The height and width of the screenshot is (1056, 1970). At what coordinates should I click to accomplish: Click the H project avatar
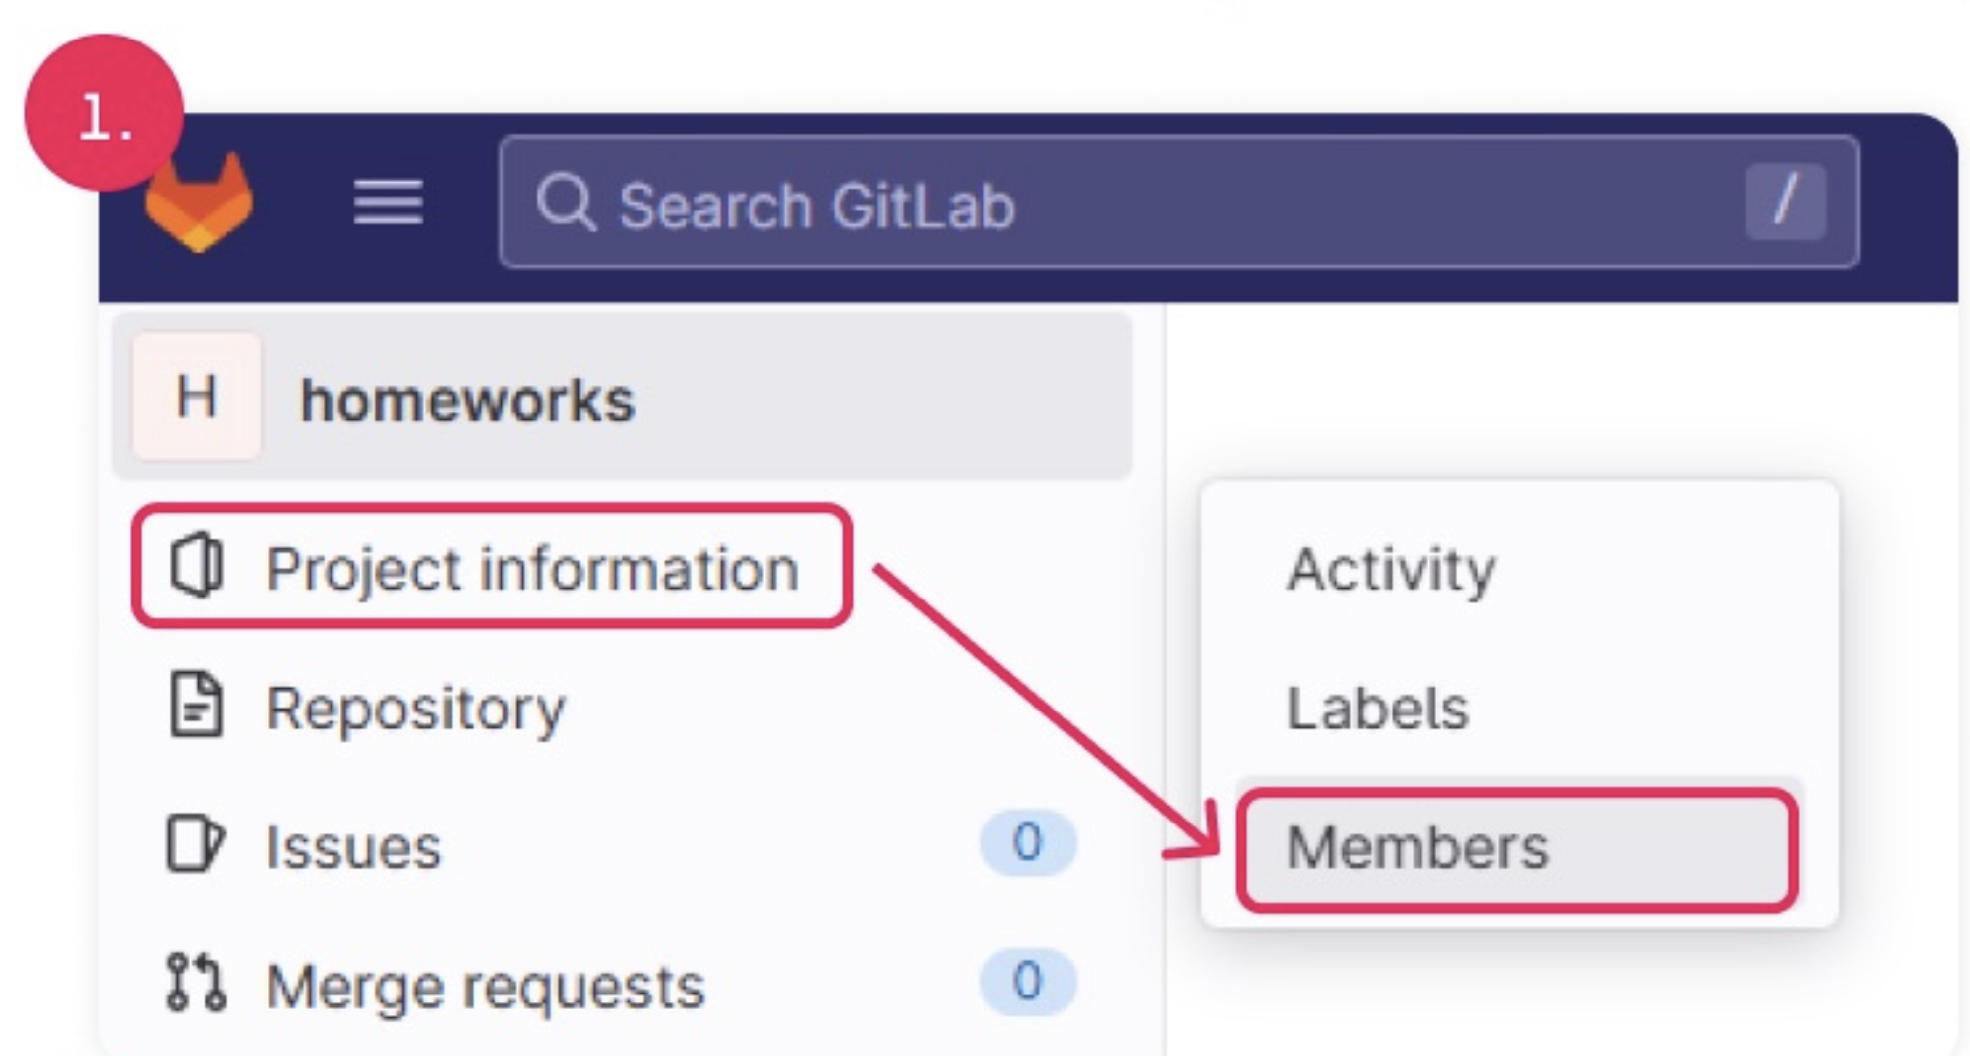coord(197,397)
